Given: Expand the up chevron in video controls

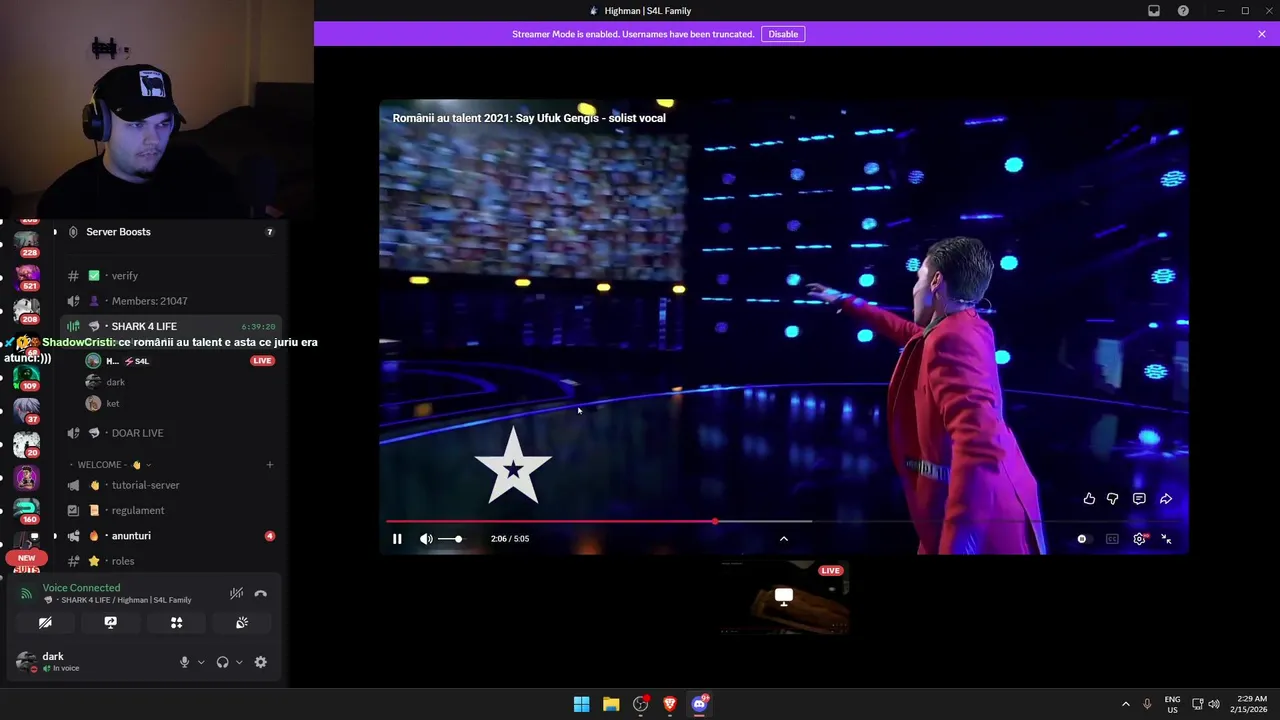Looking at the screenshot, I should coord(784,539).
